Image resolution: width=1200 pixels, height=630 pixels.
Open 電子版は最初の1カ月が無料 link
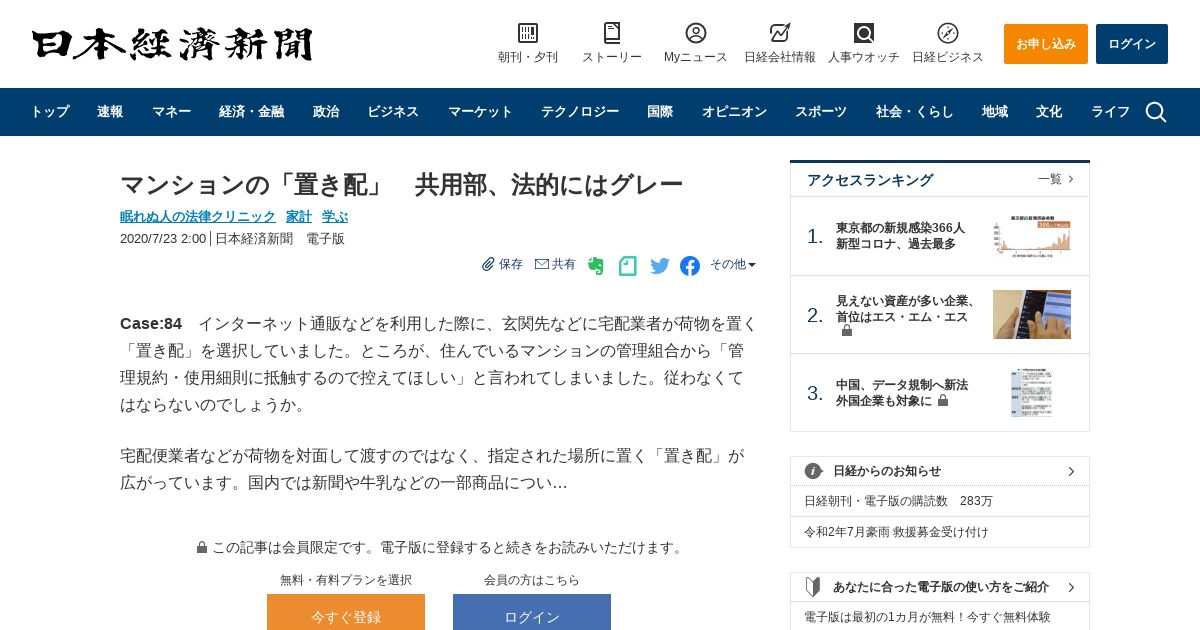click(927, 617)
